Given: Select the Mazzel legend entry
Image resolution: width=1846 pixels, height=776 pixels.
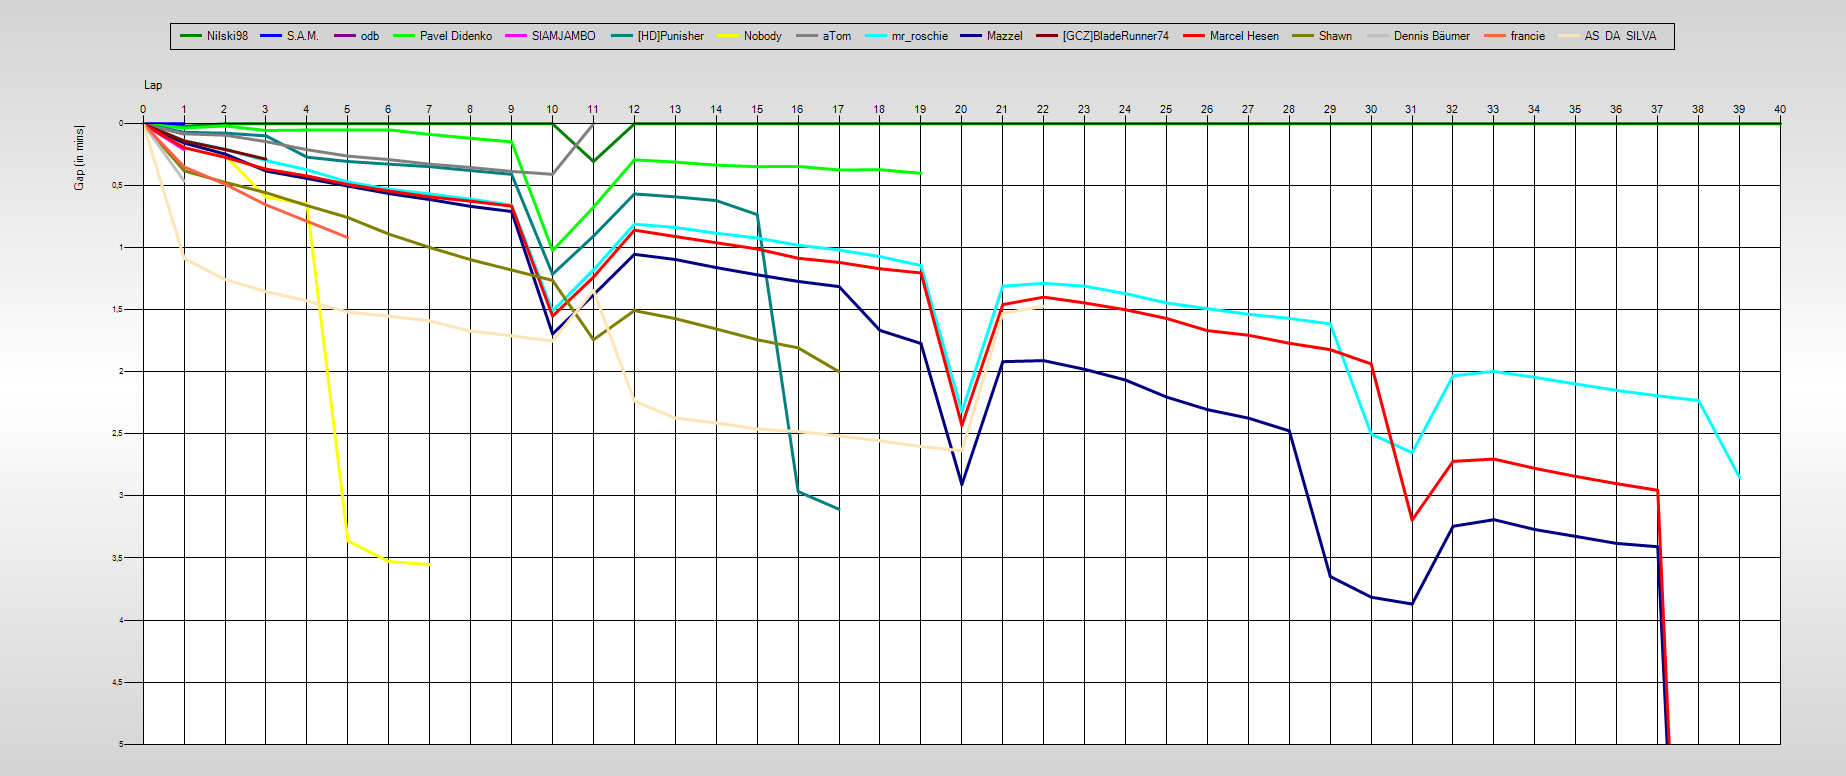Looking at the screenshot, I should tap(1004, 36).
